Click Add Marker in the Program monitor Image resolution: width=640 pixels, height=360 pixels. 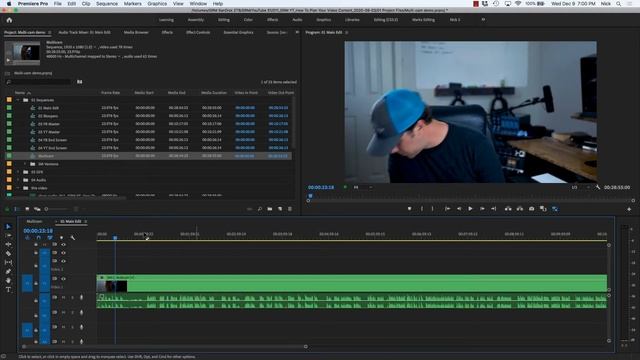pyautogui.click(x=409, y=209)
